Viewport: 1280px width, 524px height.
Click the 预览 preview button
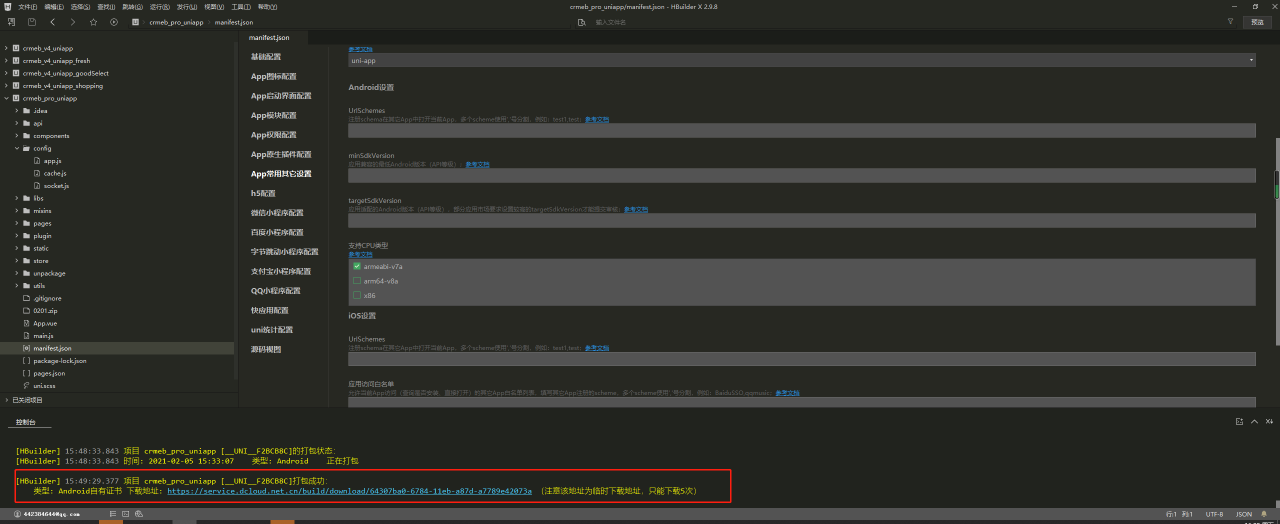pyautogui.click(x=1257, y=21)
